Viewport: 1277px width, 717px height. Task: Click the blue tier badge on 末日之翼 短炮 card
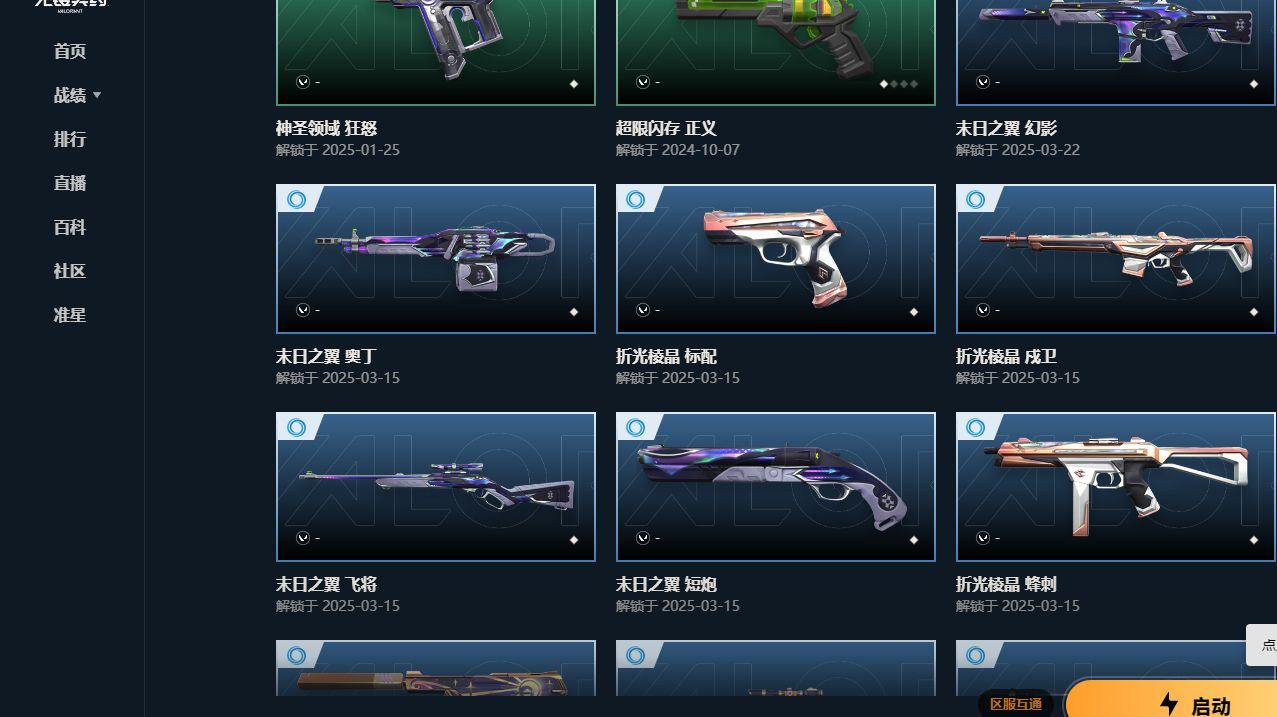(x=636, y=428)
